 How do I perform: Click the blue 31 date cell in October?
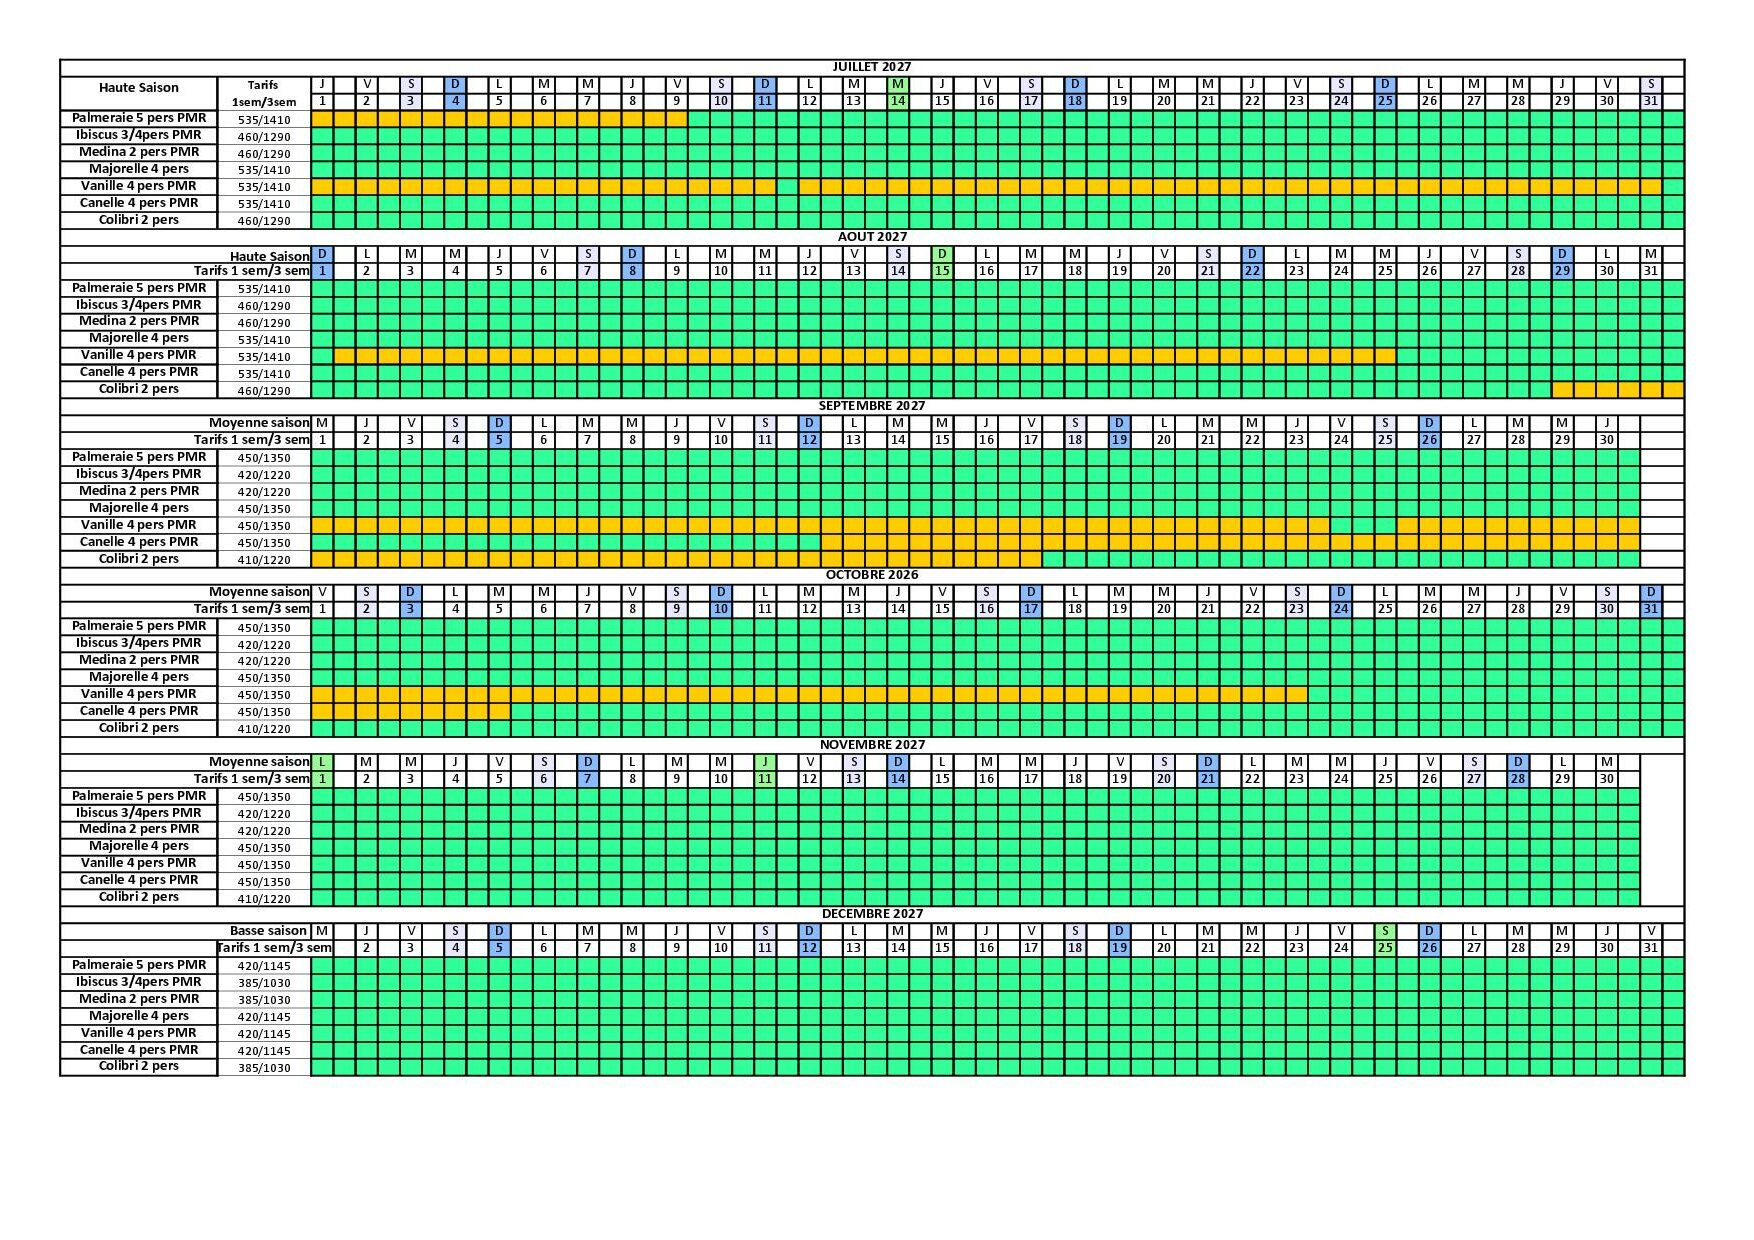tap(1652, 607)
